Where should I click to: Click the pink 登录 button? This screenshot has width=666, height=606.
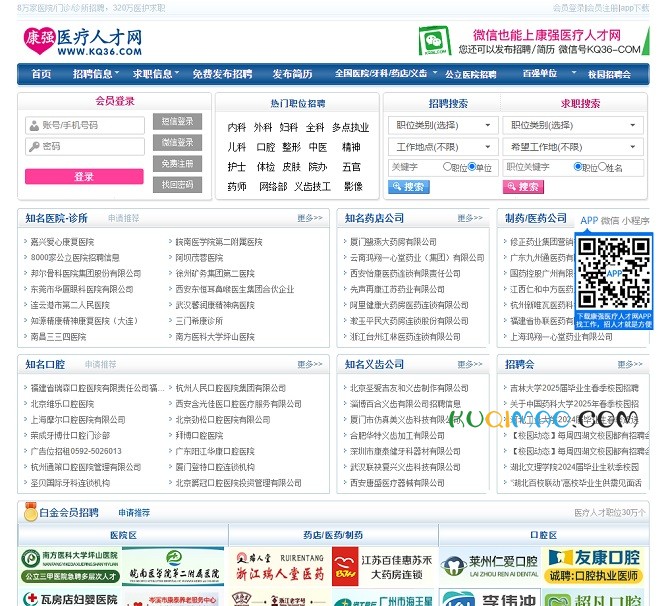pos(84,176)
